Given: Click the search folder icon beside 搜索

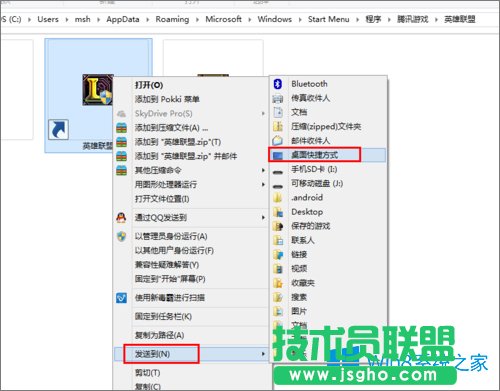Looking at the screenshot, I should 278,297.
